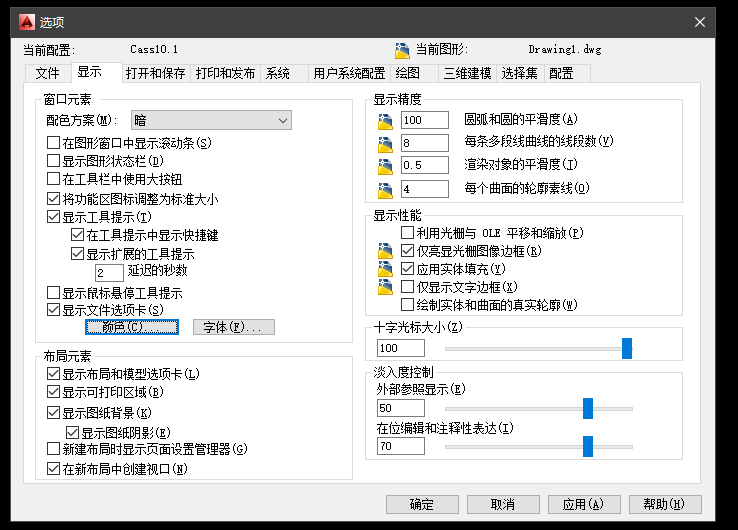738x530 pixels.
Task: Enable 利用光栅与 OLE 平移和缩放 option
Action: click(x=407, y=233)
